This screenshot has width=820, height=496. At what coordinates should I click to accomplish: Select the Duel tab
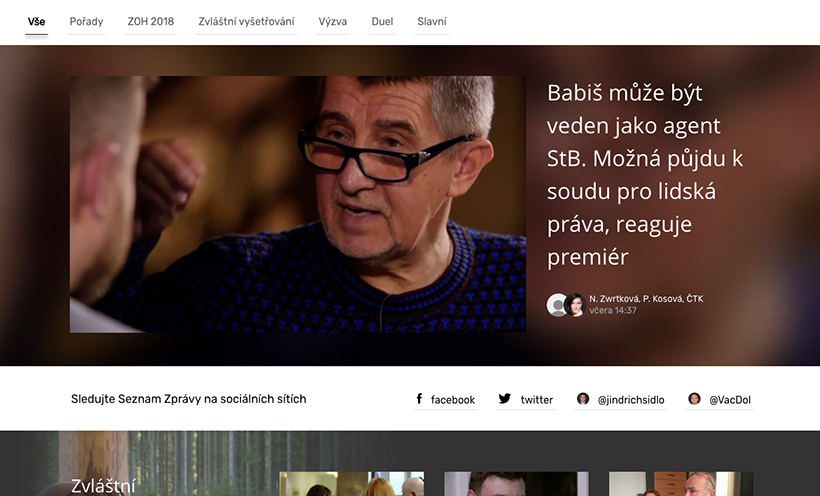click(382, 22)
